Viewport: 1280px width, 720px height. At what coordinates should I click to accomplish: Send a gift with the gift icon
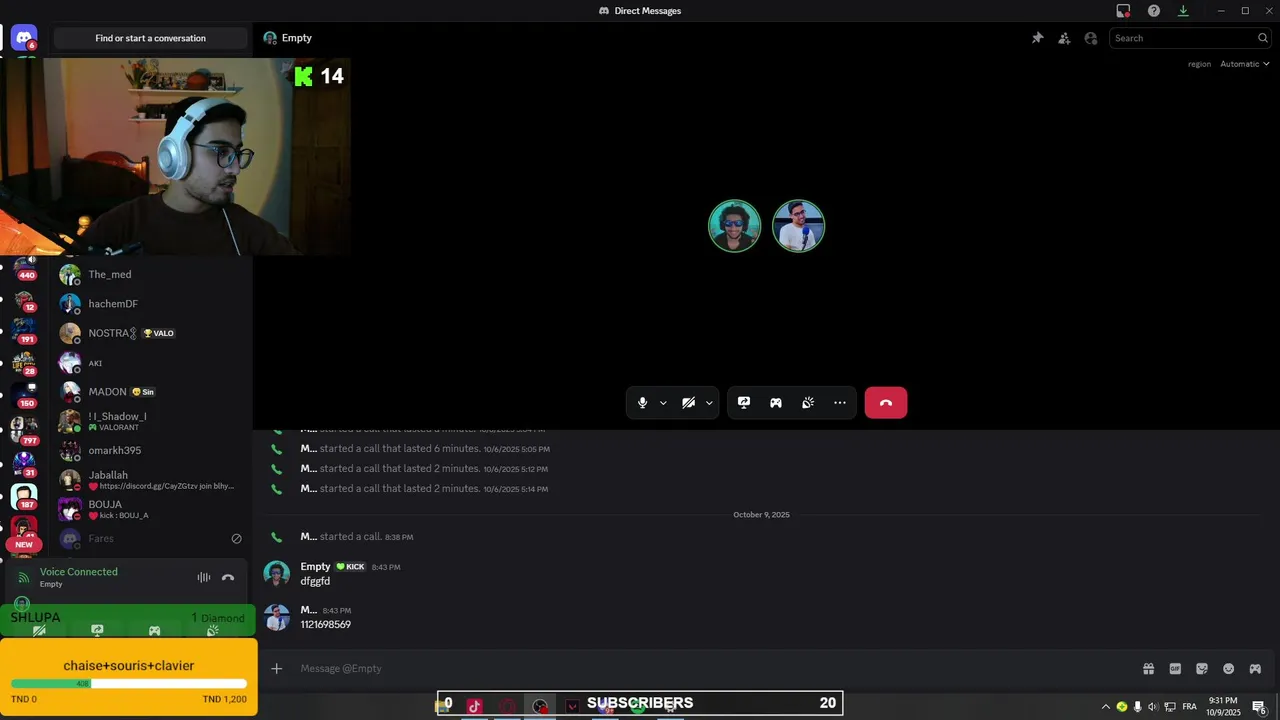1148,669
